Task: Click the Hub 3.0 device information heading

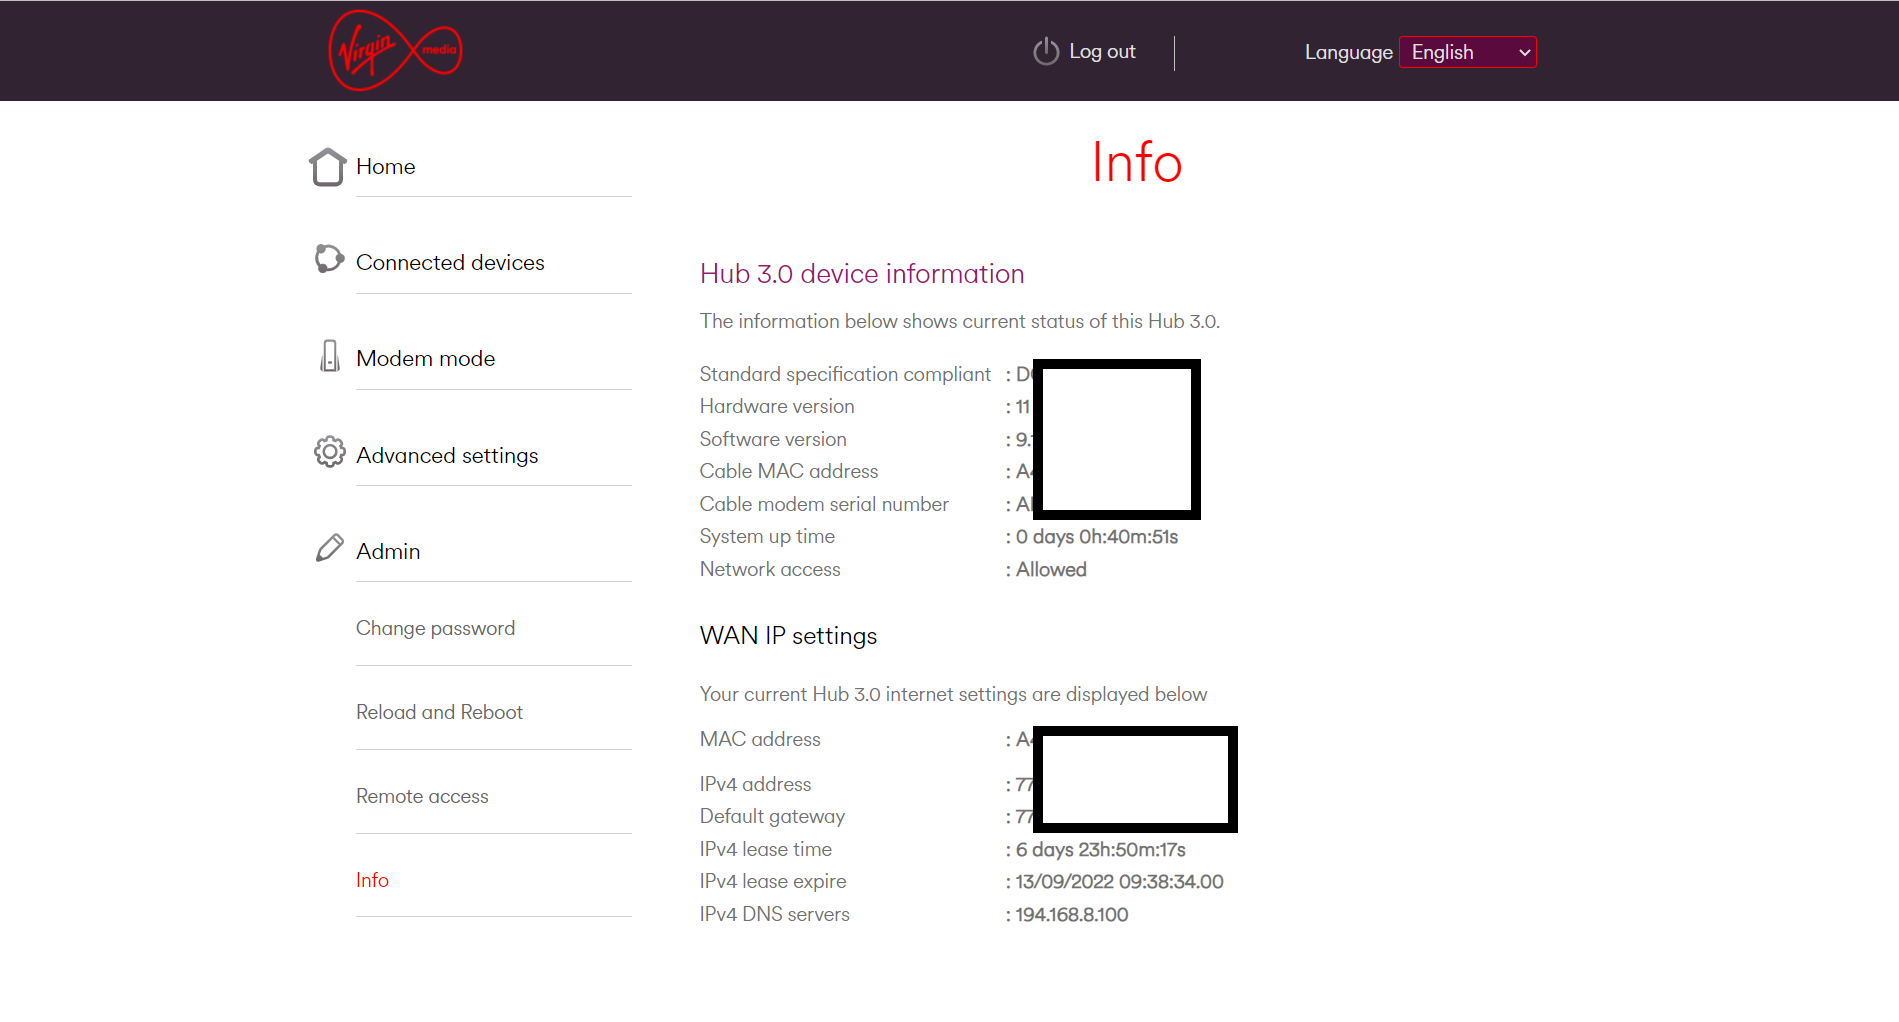Action: pos(861,274)
